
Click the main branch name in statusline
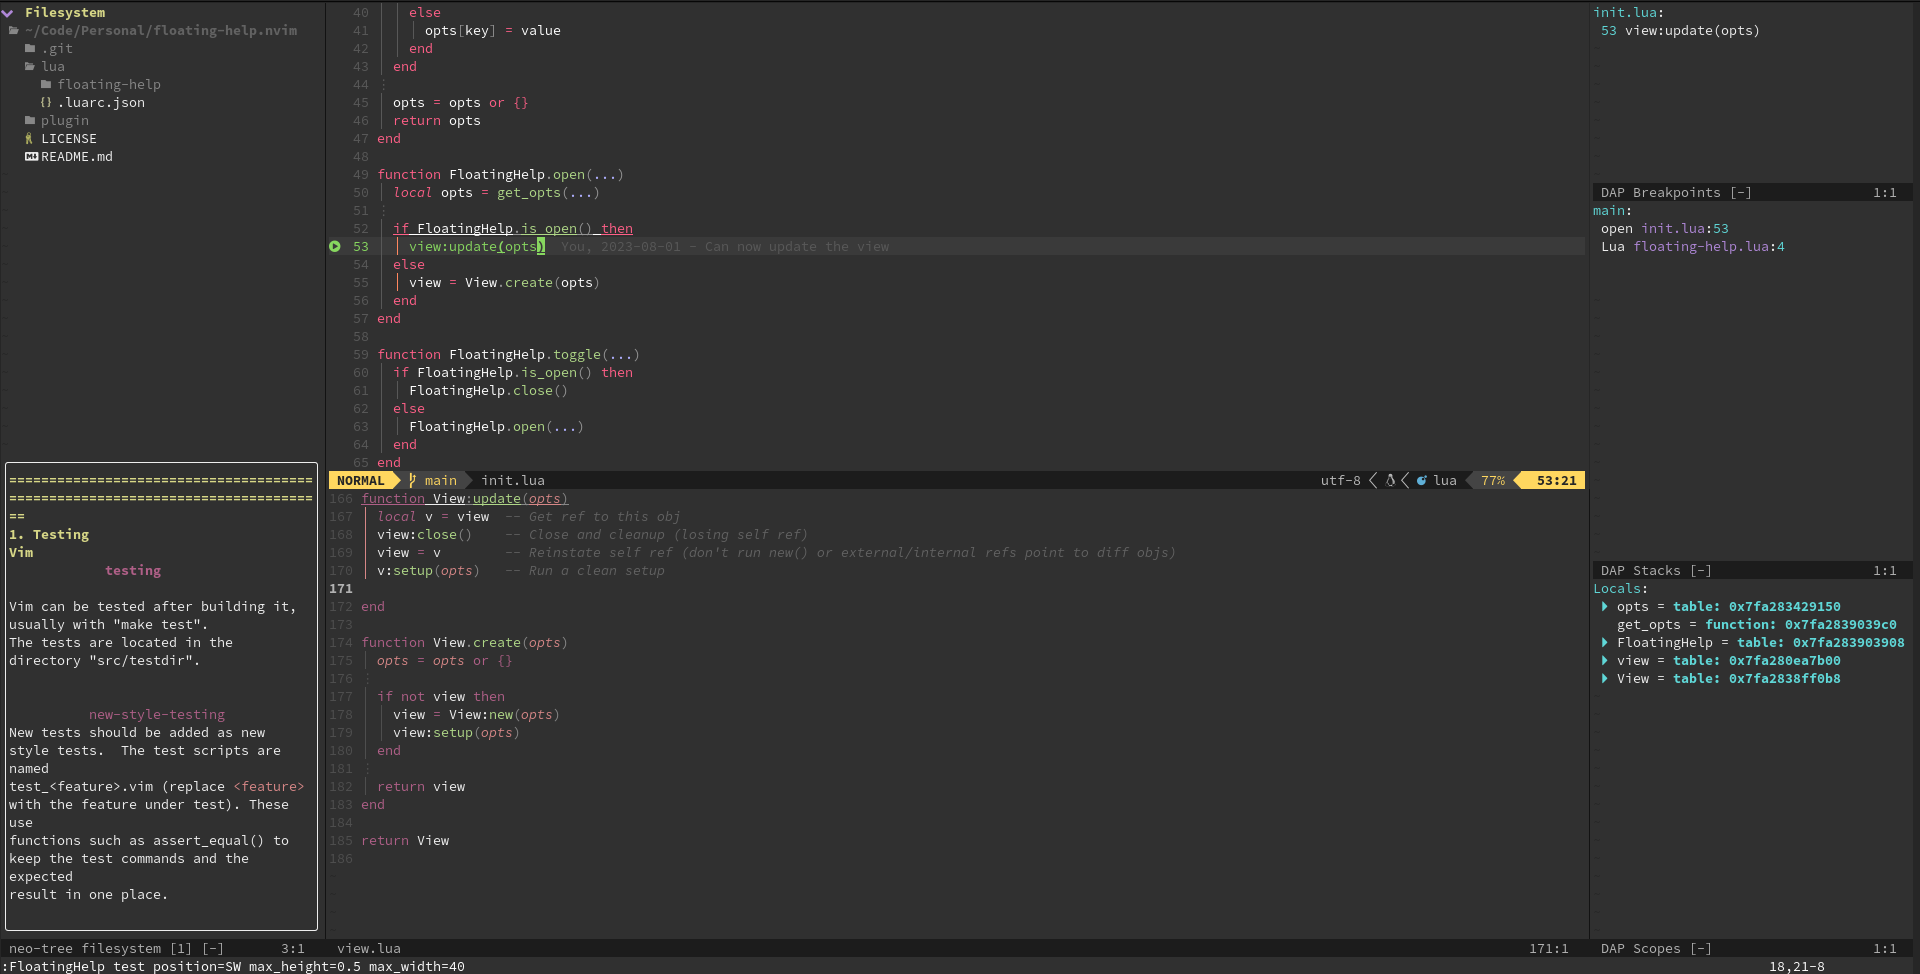tap(440, 481)
